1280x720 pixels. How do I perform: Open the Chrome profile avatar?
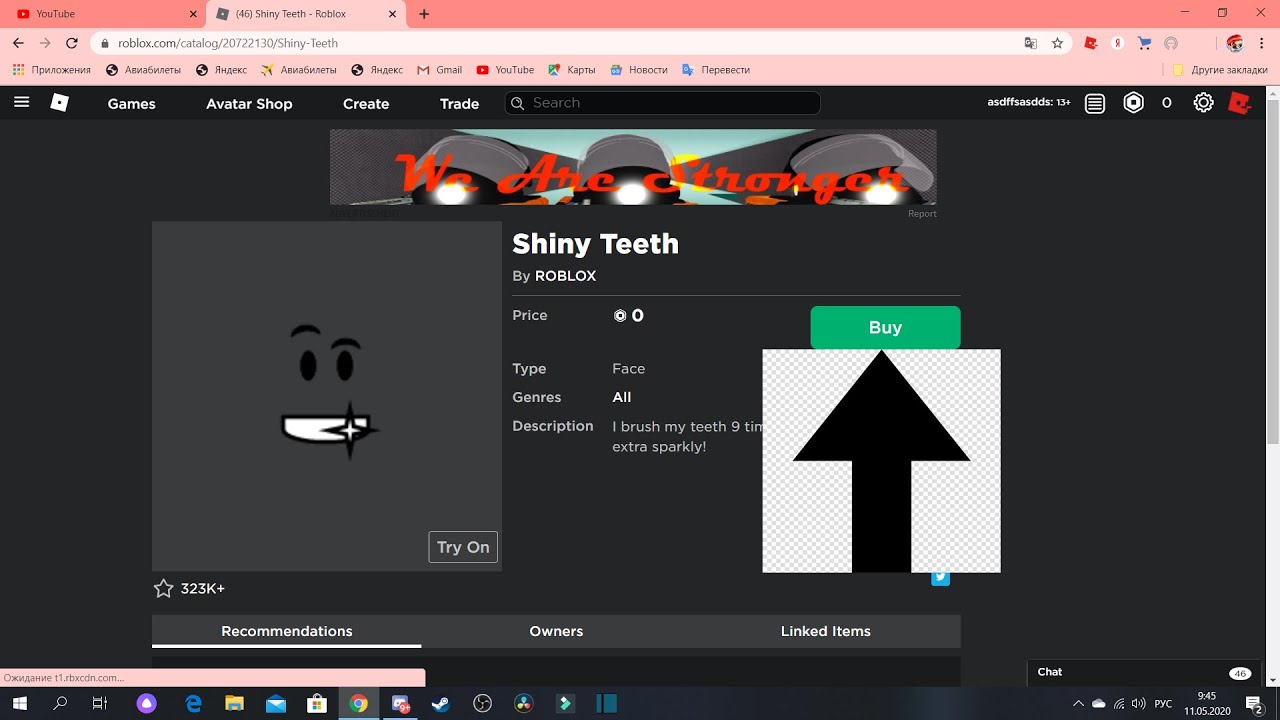[x=1235, y=43]
